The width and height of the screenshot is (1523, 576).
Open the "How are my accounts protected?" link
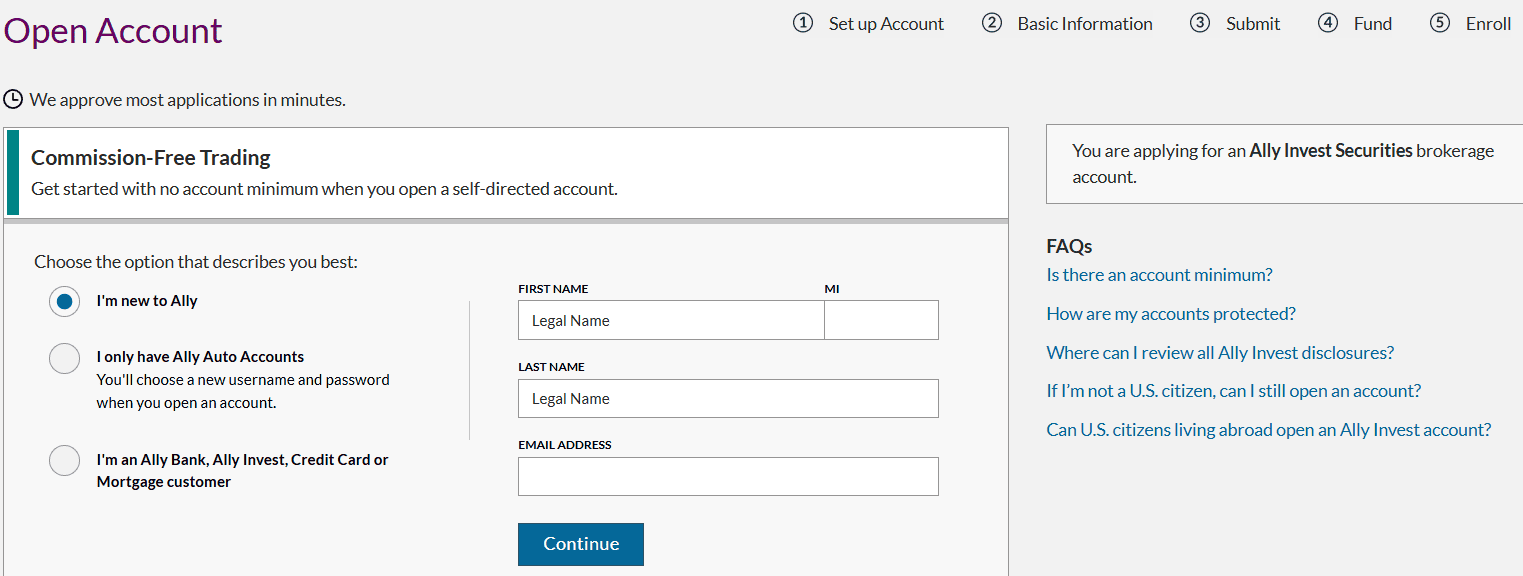(1171, 313)
